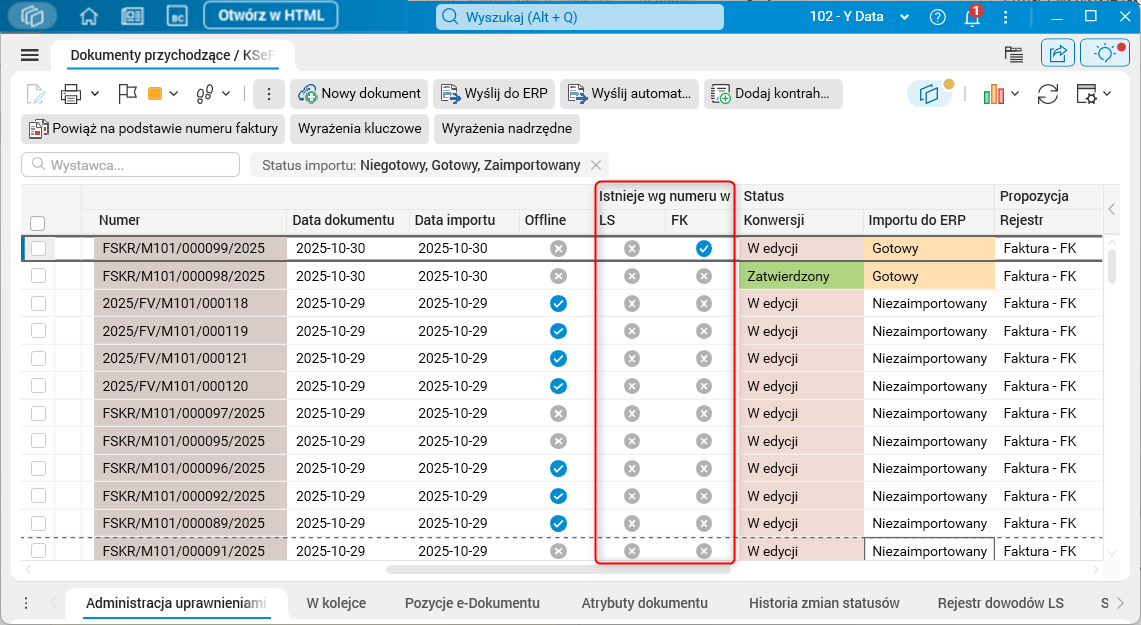1141x625 pixels.
Task: Expand table settings dropdown arrow
Action: 1107,94
